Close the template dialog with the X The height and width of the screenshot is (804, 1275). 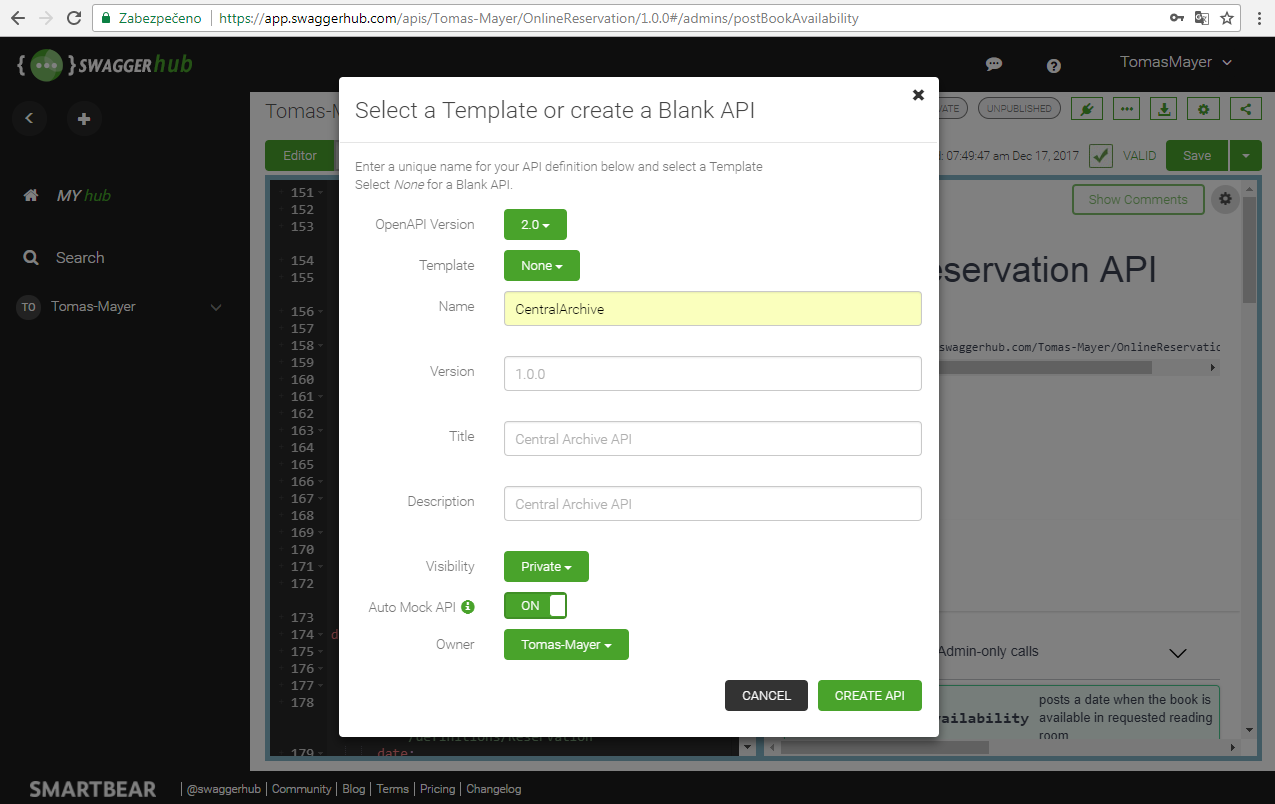(918, 95)
